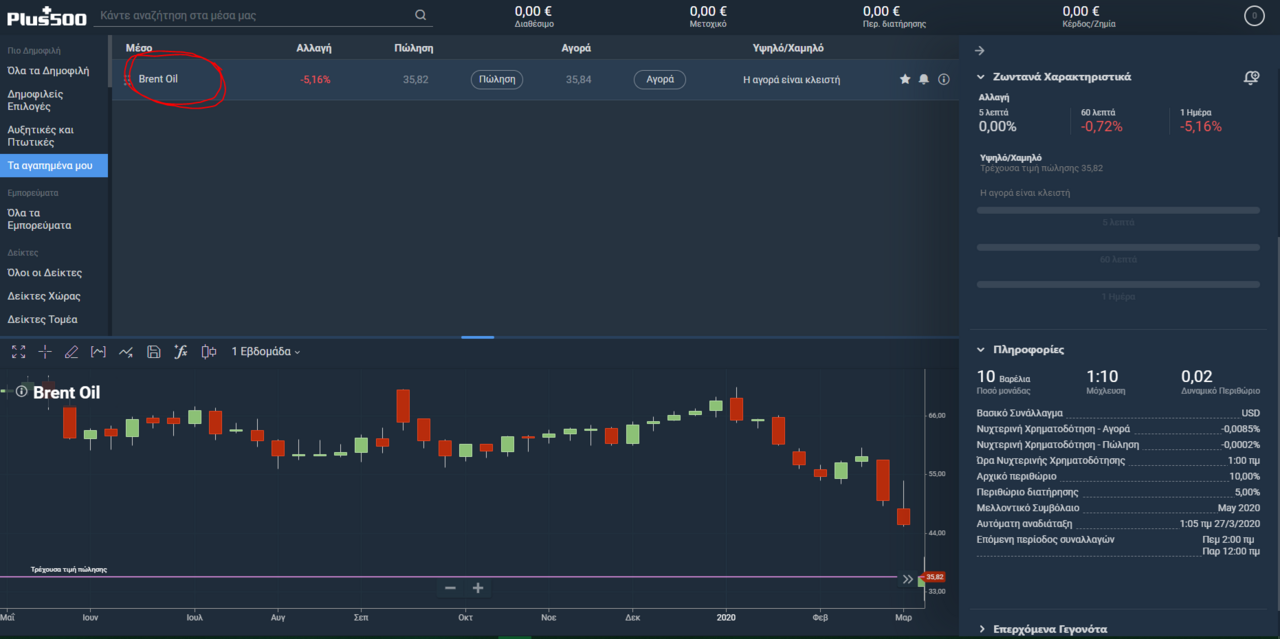
Task: Click the Περ. διατήρησης value
Action: pos(881,11)
